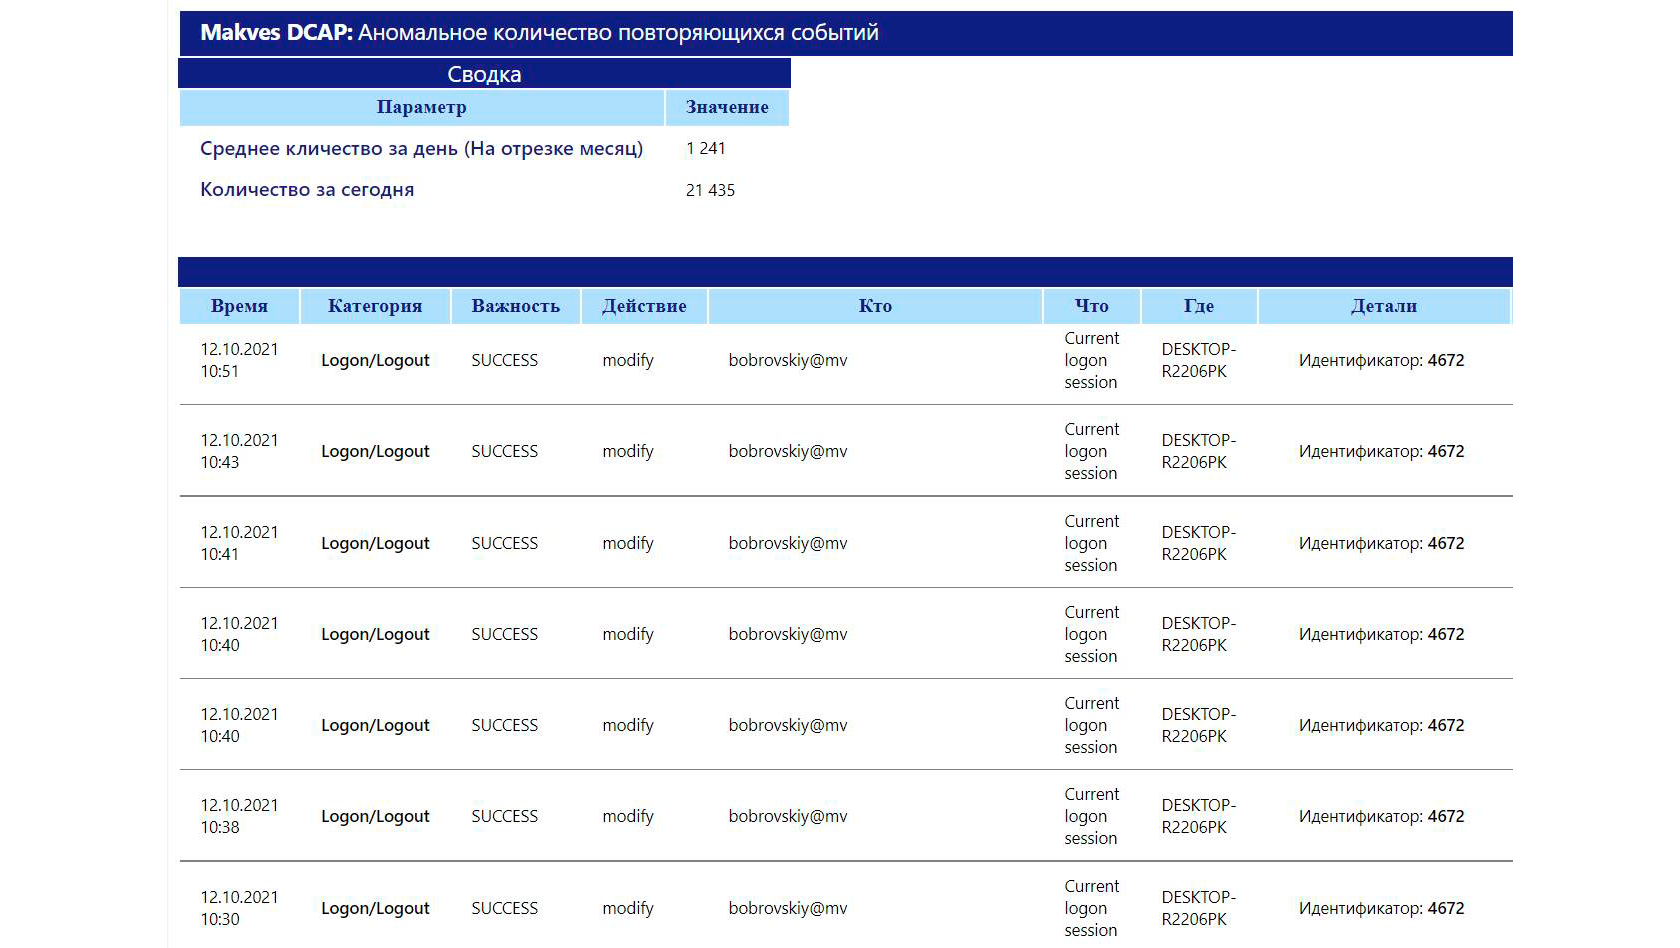Click 'Идентификатор: 4672' in the 10:51 row
The width and height of the screenshot is (1680, 948).
[1381, 360]
